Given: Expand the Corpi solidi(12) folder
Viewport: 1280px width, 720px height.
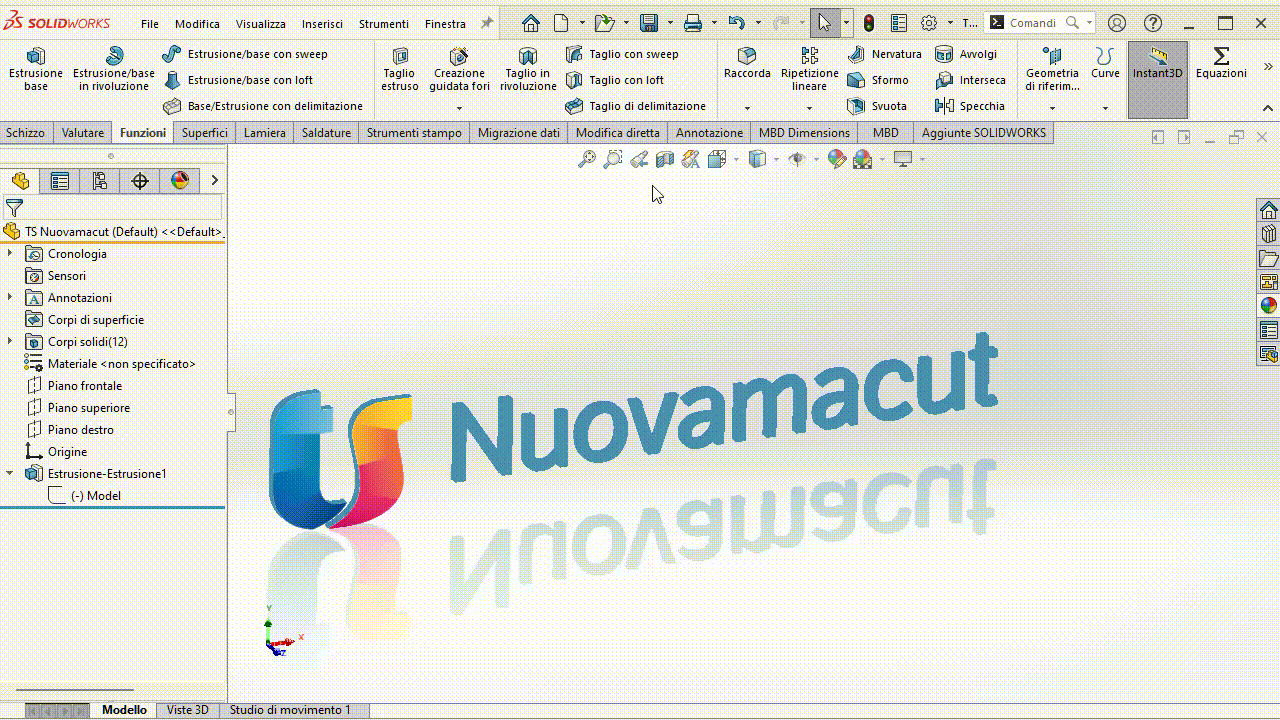Looking at the screenshot, I should (x=10, y=342).
